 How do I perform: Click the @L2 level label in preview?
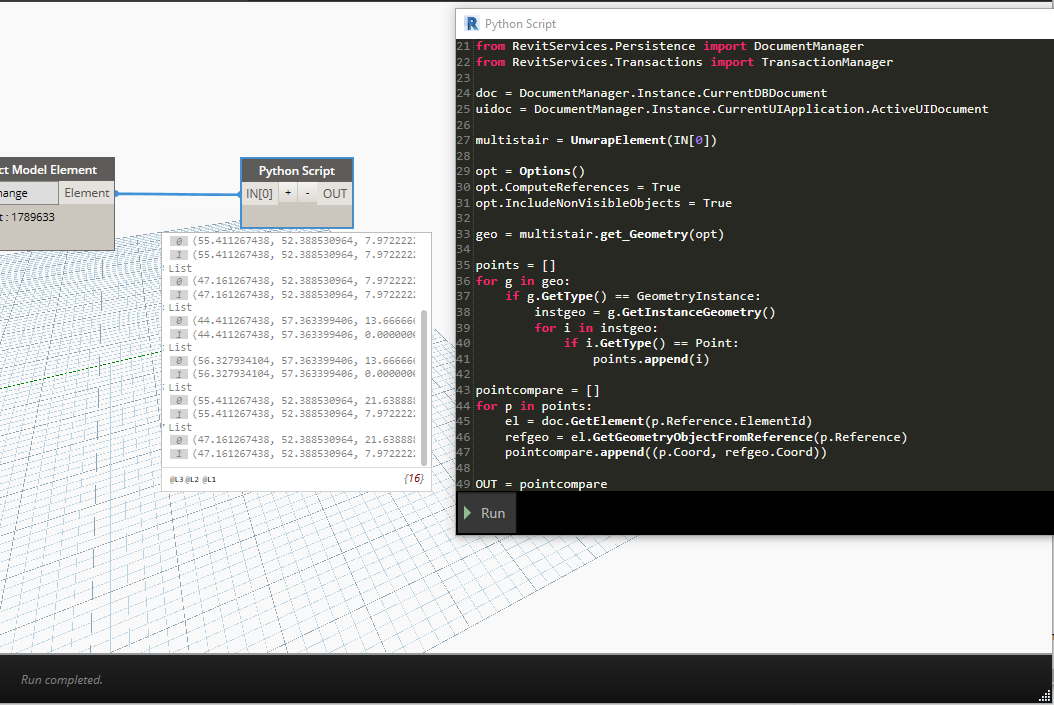coord(192,480)
